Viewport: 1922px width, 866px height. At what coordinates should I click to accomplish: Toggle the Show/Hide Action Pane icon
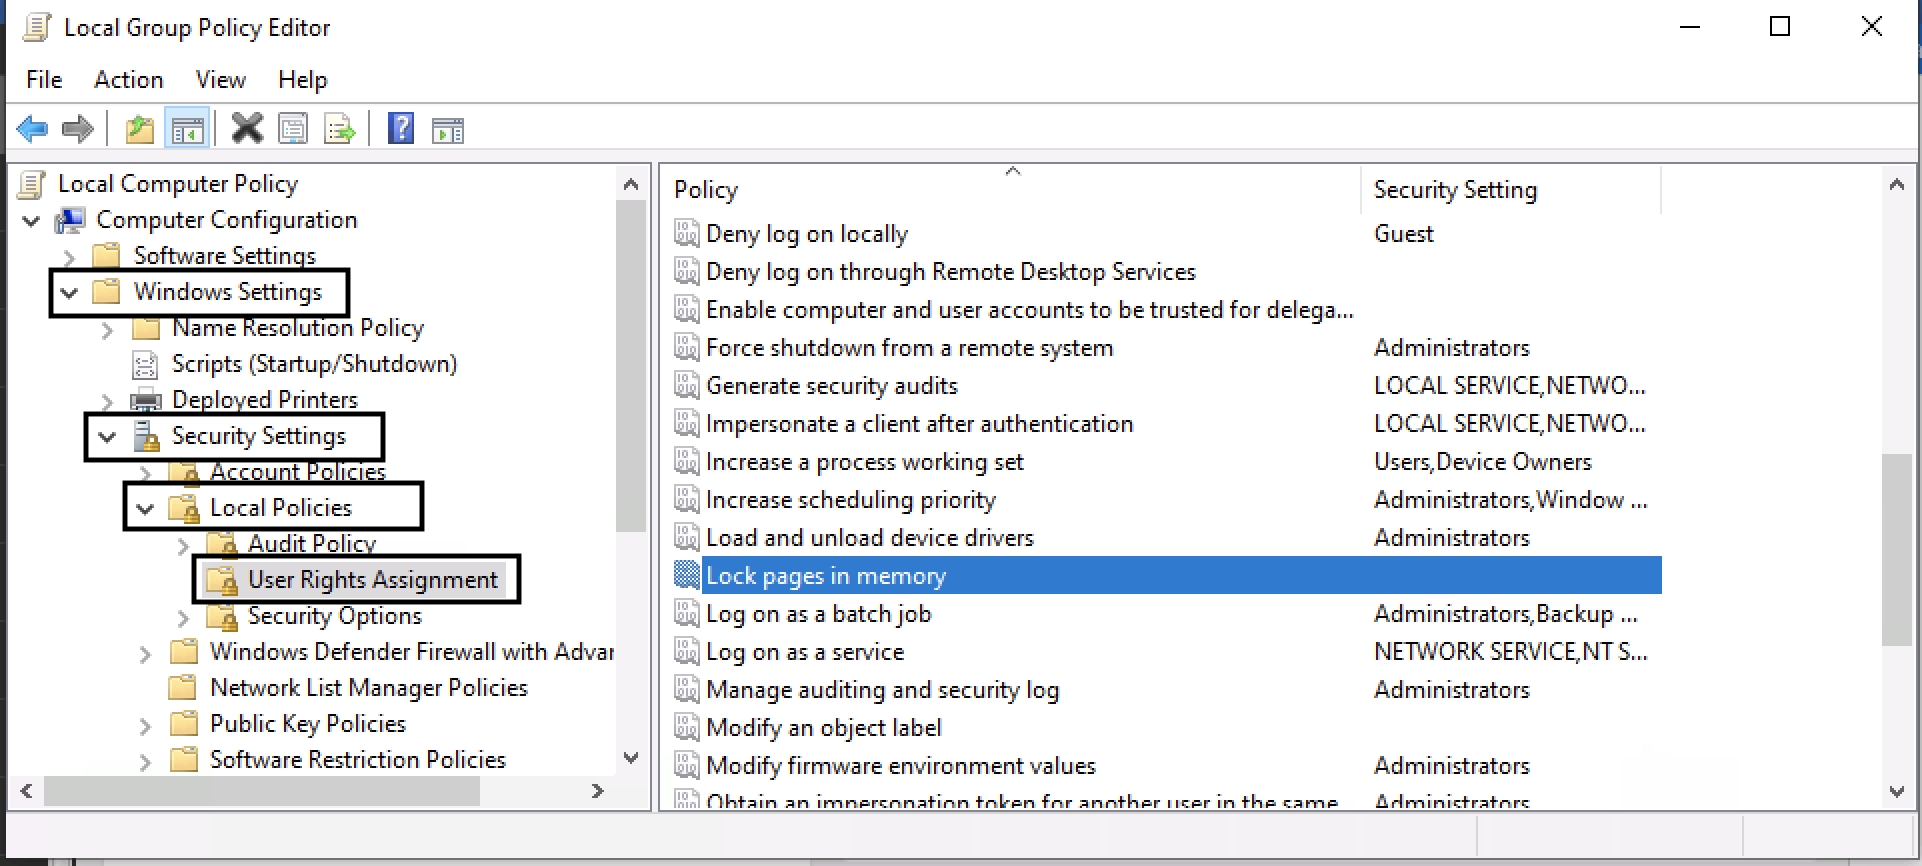click(448, 129)
